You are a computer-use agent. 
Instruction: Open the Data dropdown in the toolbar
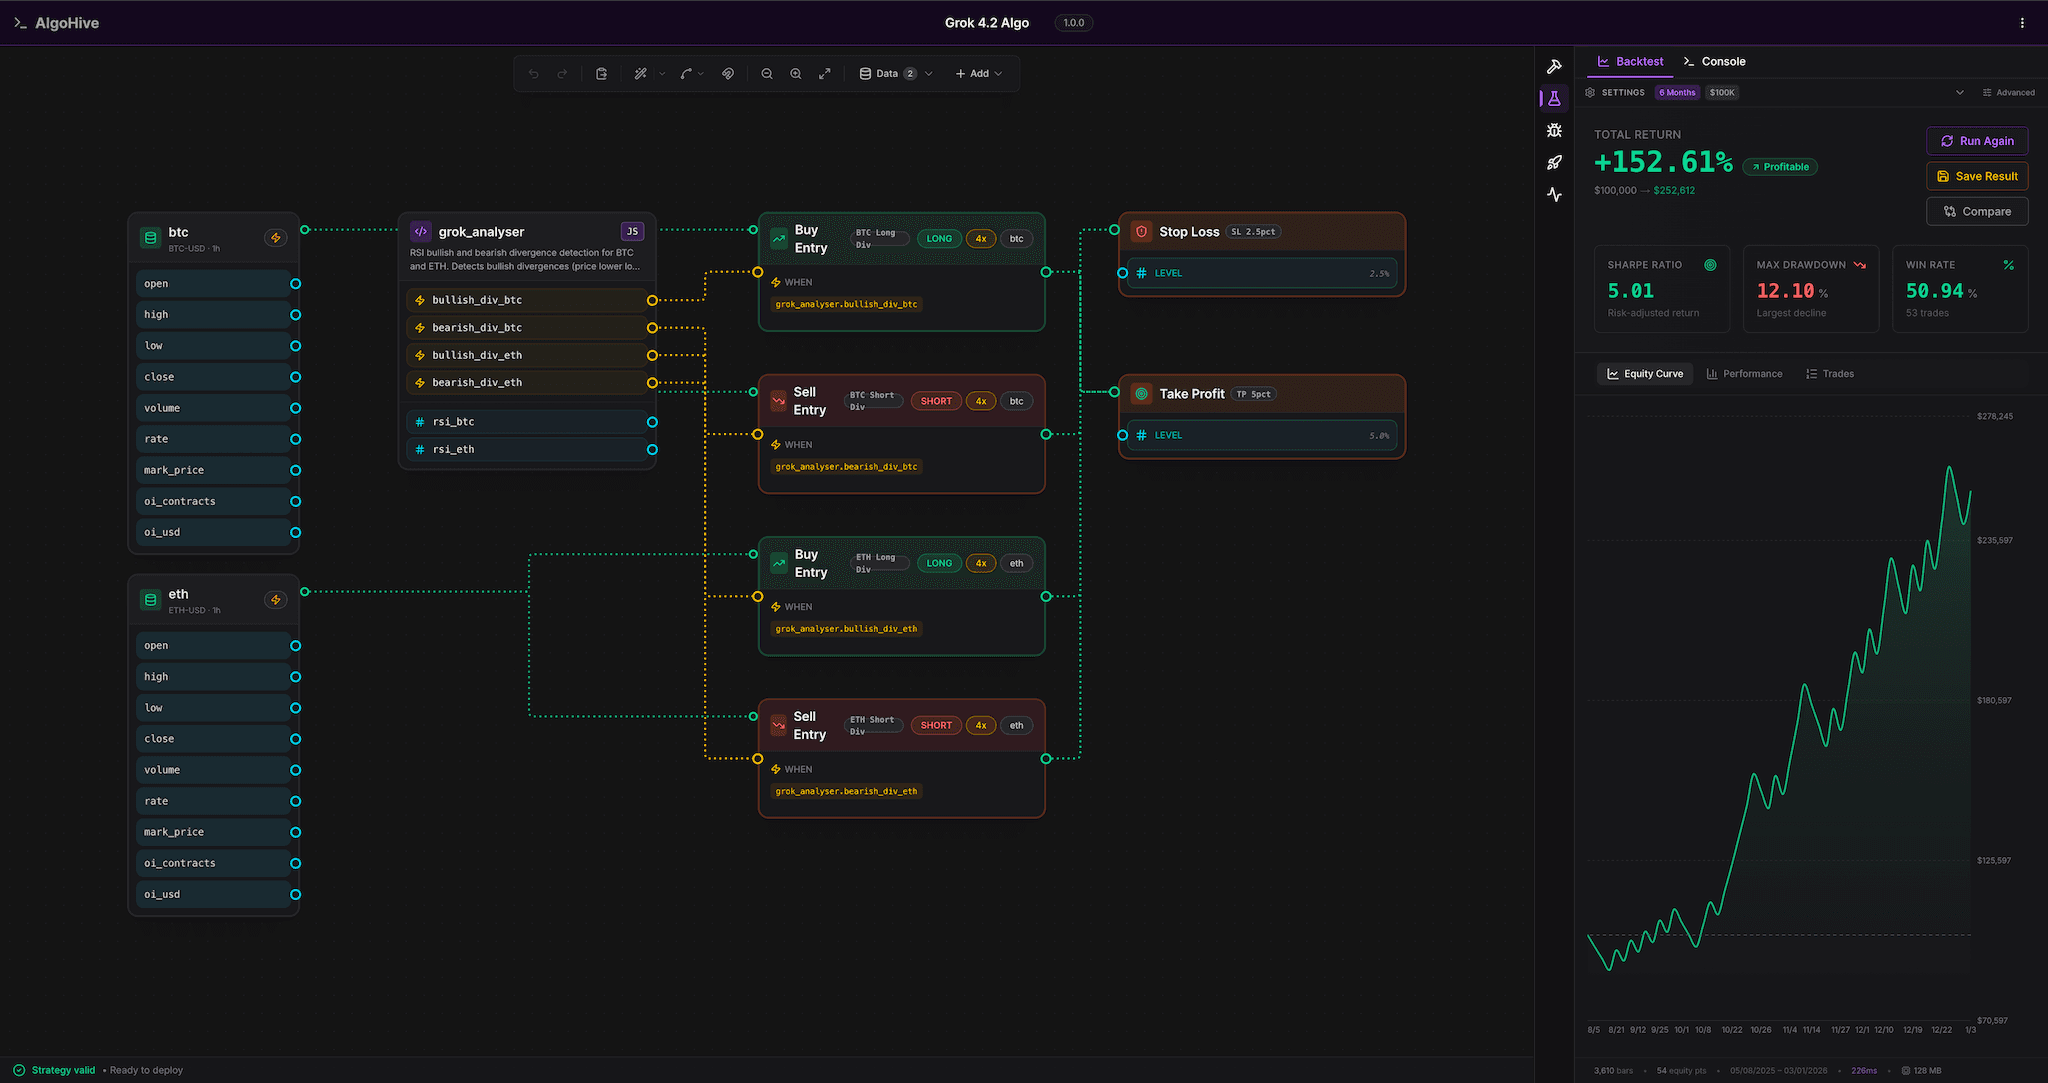[x=895, y=73]
